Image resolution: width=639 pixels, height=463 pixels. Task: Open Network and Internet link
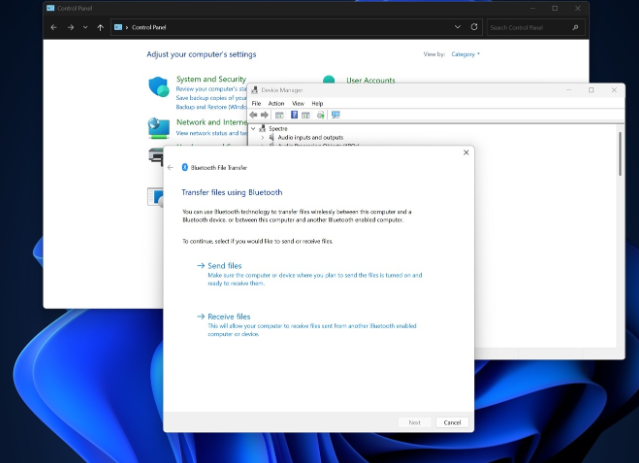point(211,122)
